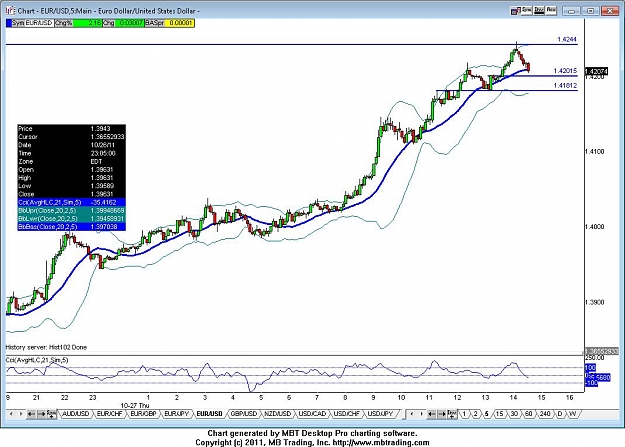Maximize the chart window

(591, 11)
